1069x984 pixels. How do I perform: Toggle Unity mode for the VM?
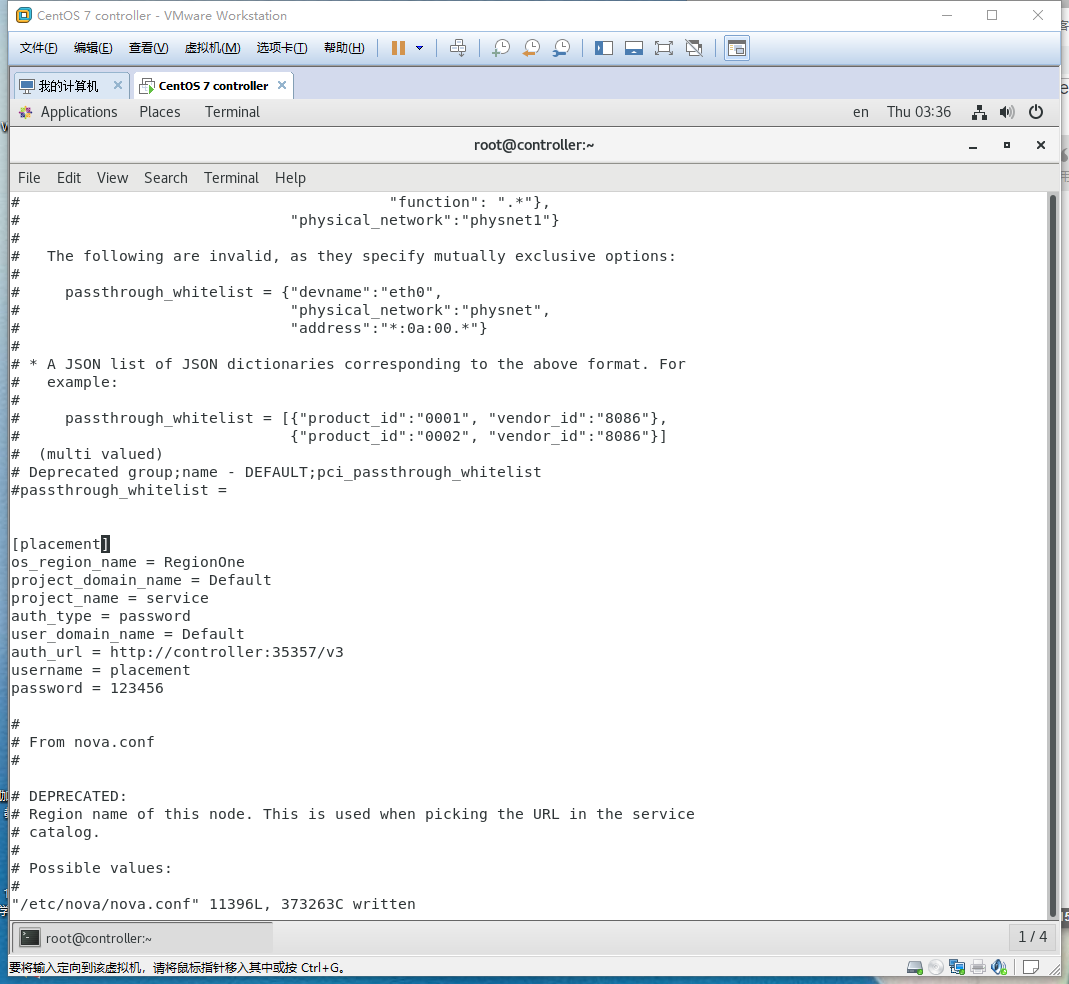tap(694, 47)
